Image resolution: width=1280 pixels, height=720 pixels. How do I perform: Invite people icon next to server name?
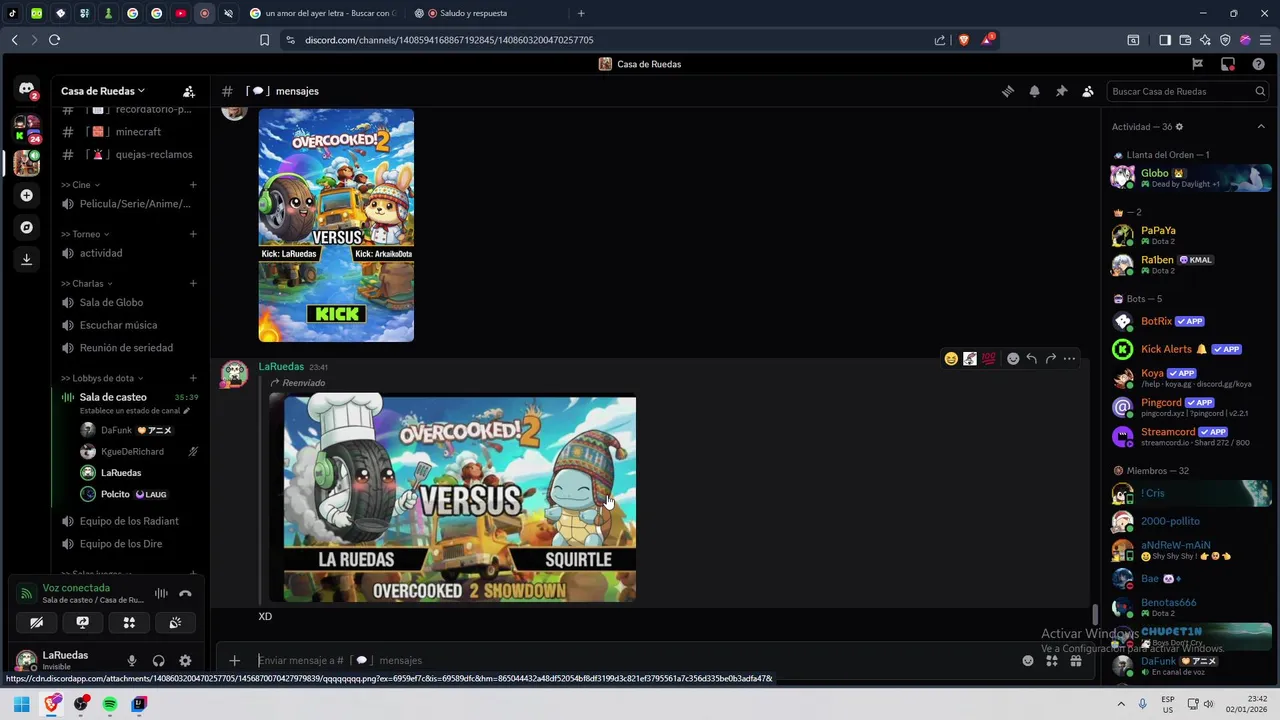189,91
